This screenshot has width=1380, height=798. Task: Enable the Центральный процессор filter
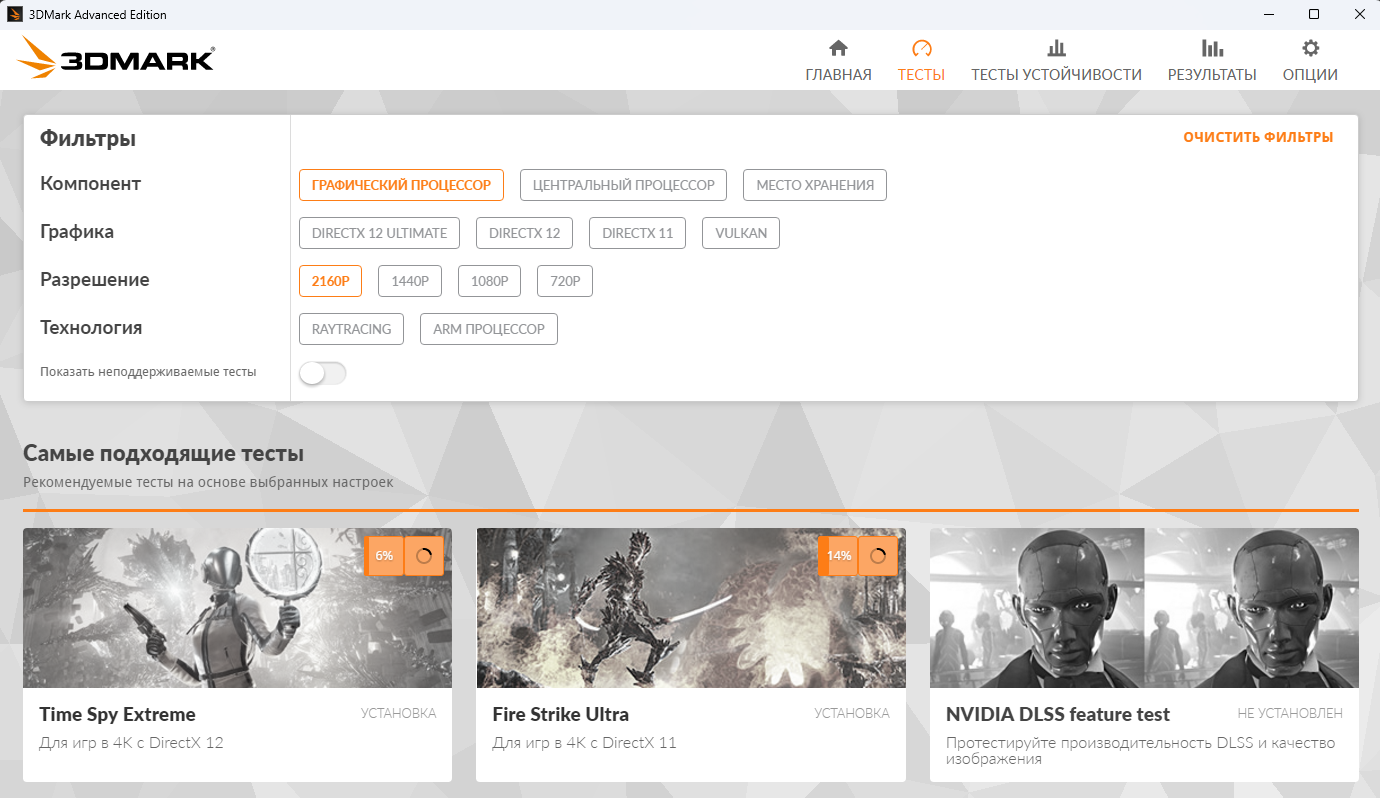pos(624,185)
